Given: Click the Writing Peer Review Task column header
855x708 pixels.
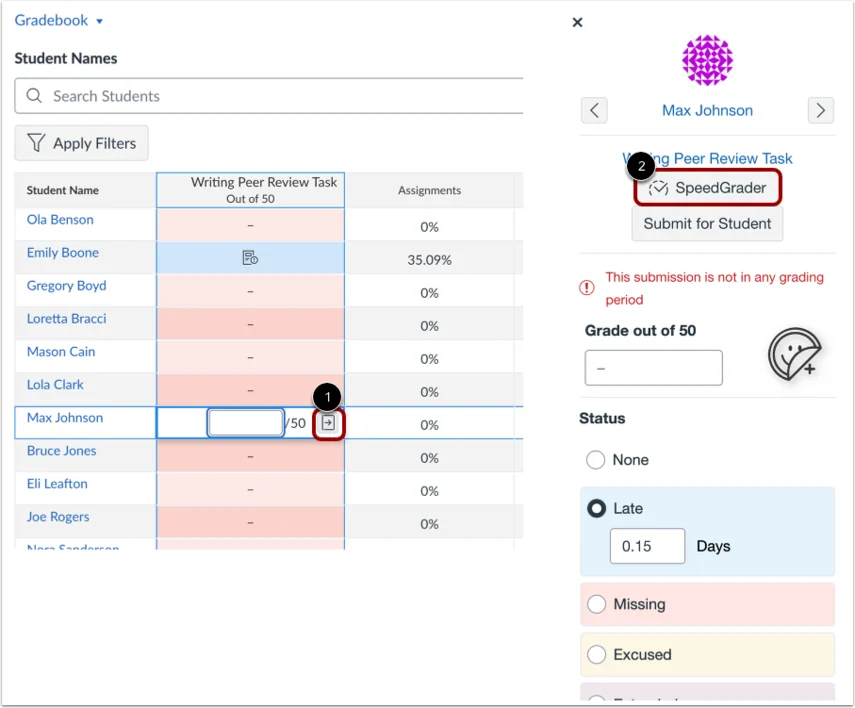Looking at the screenshot, I should click(250, 190).
